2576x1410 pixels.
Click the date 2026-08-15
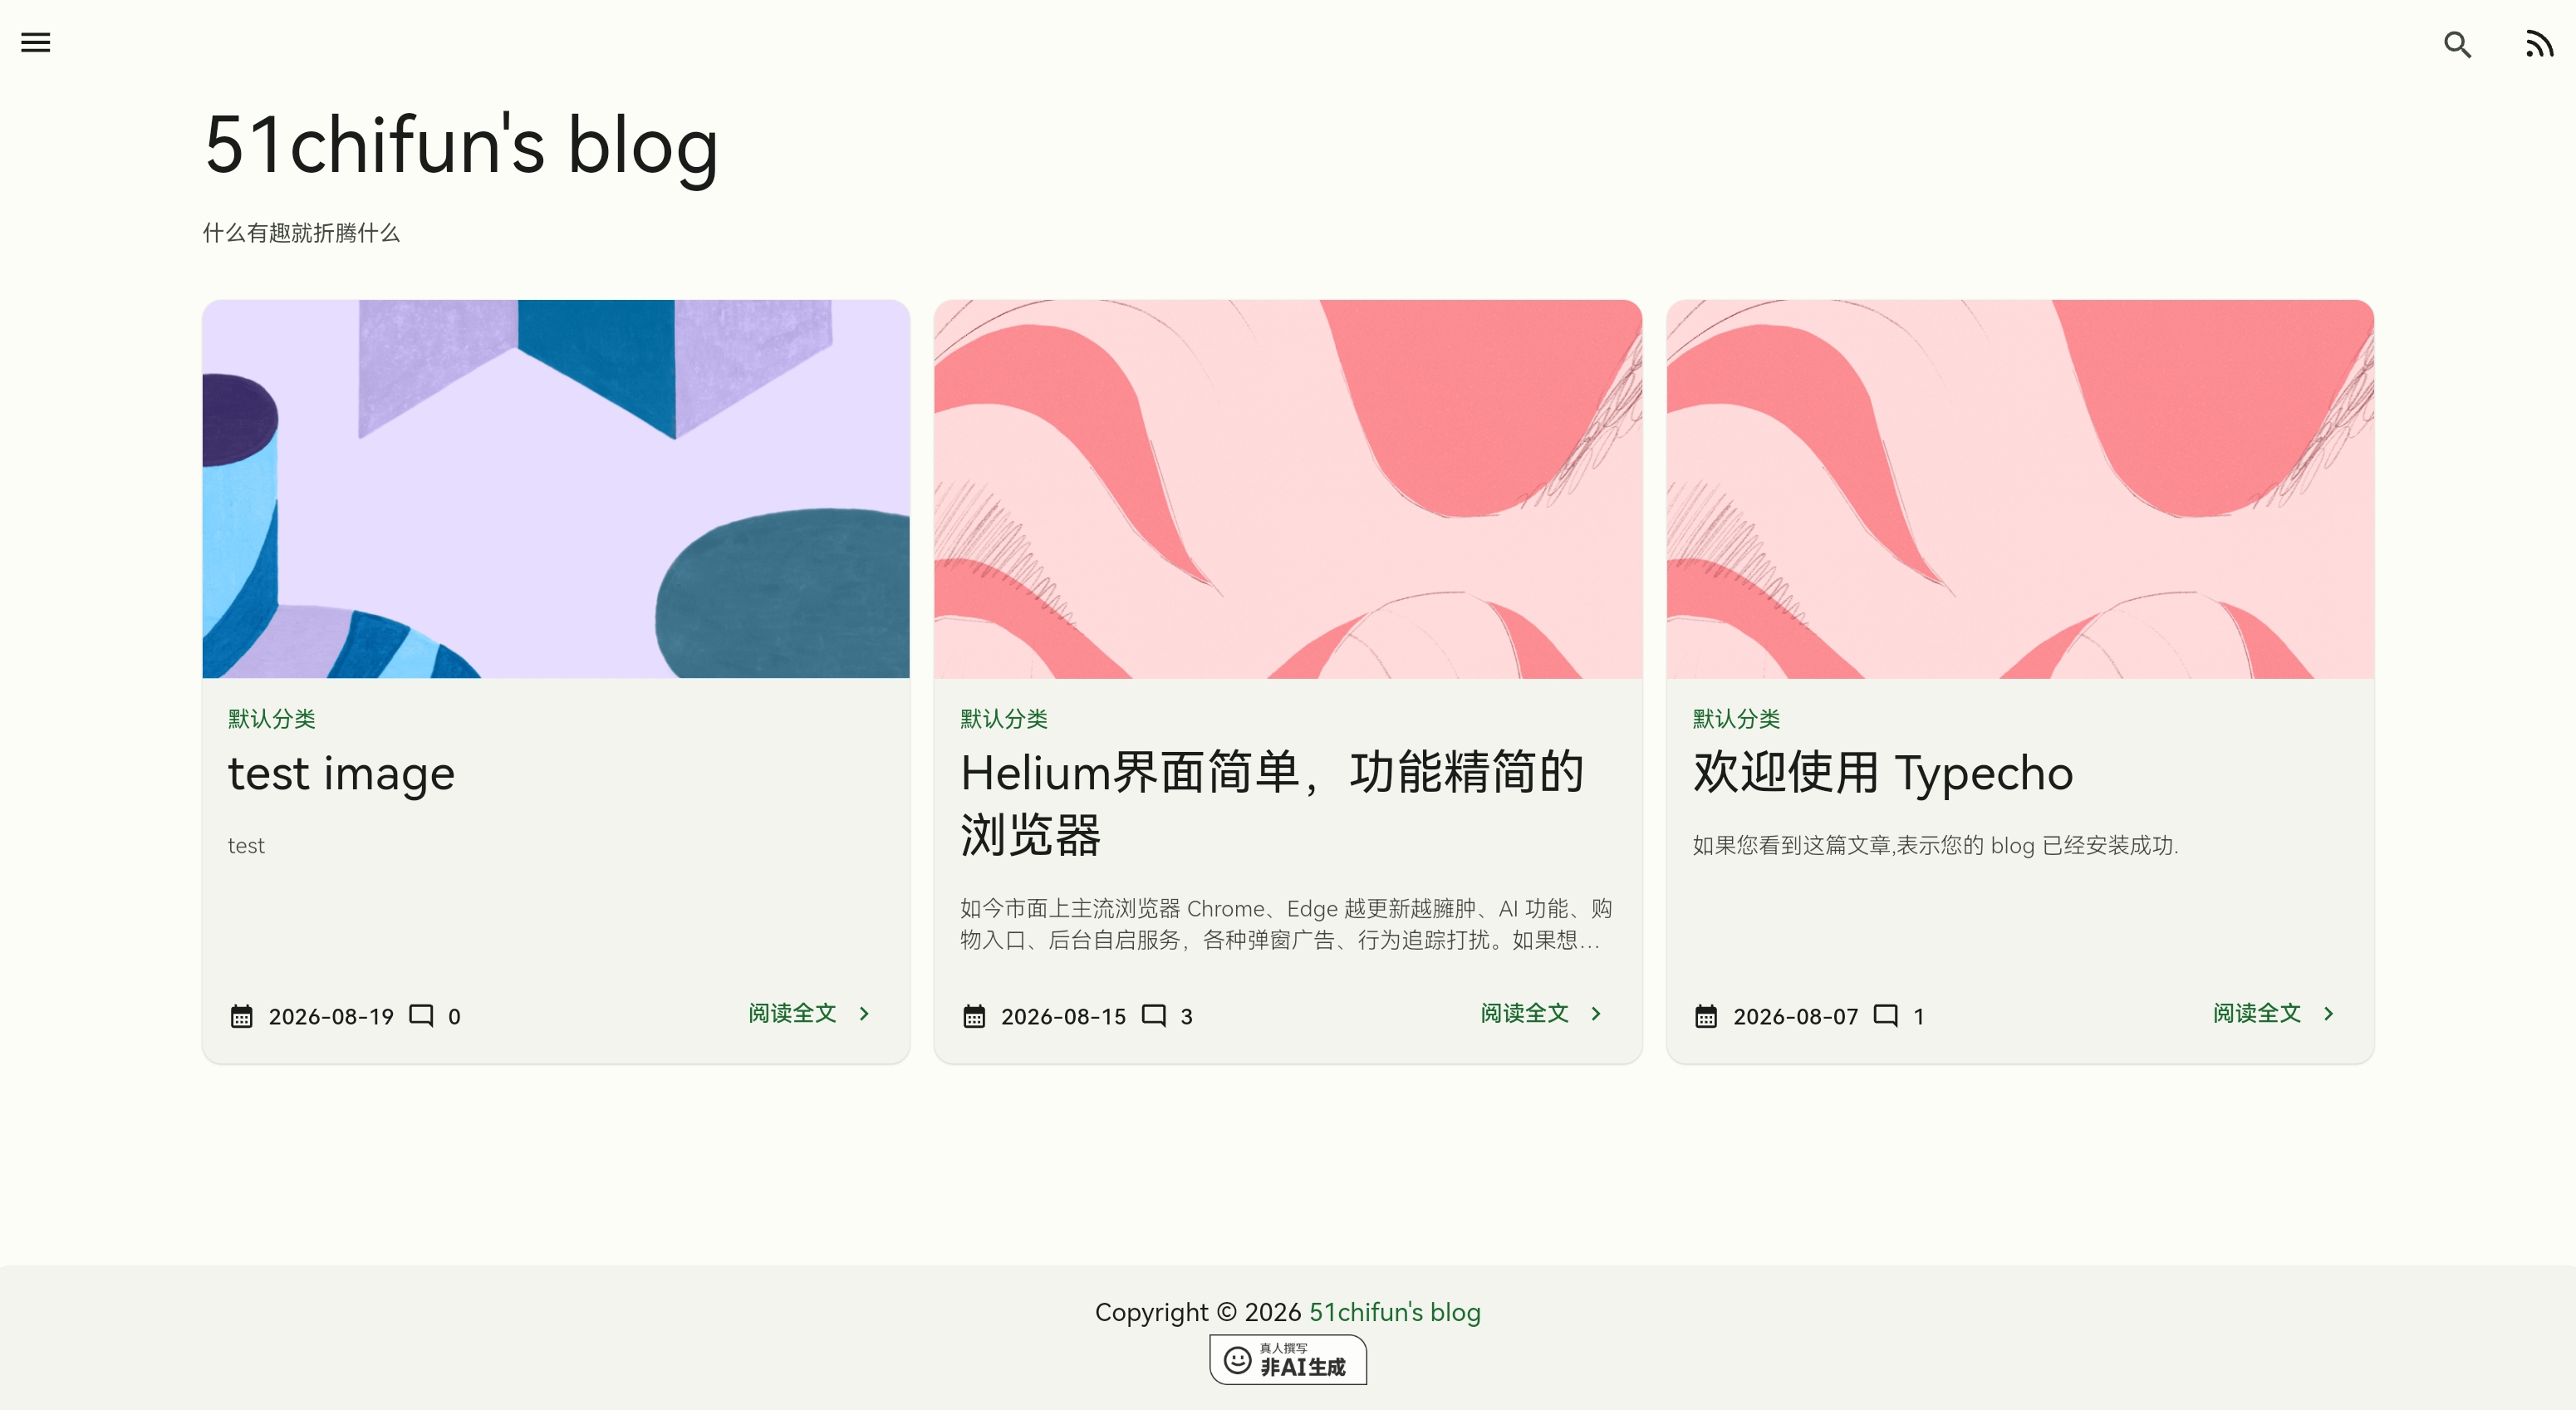(x=1063, y=1017)
